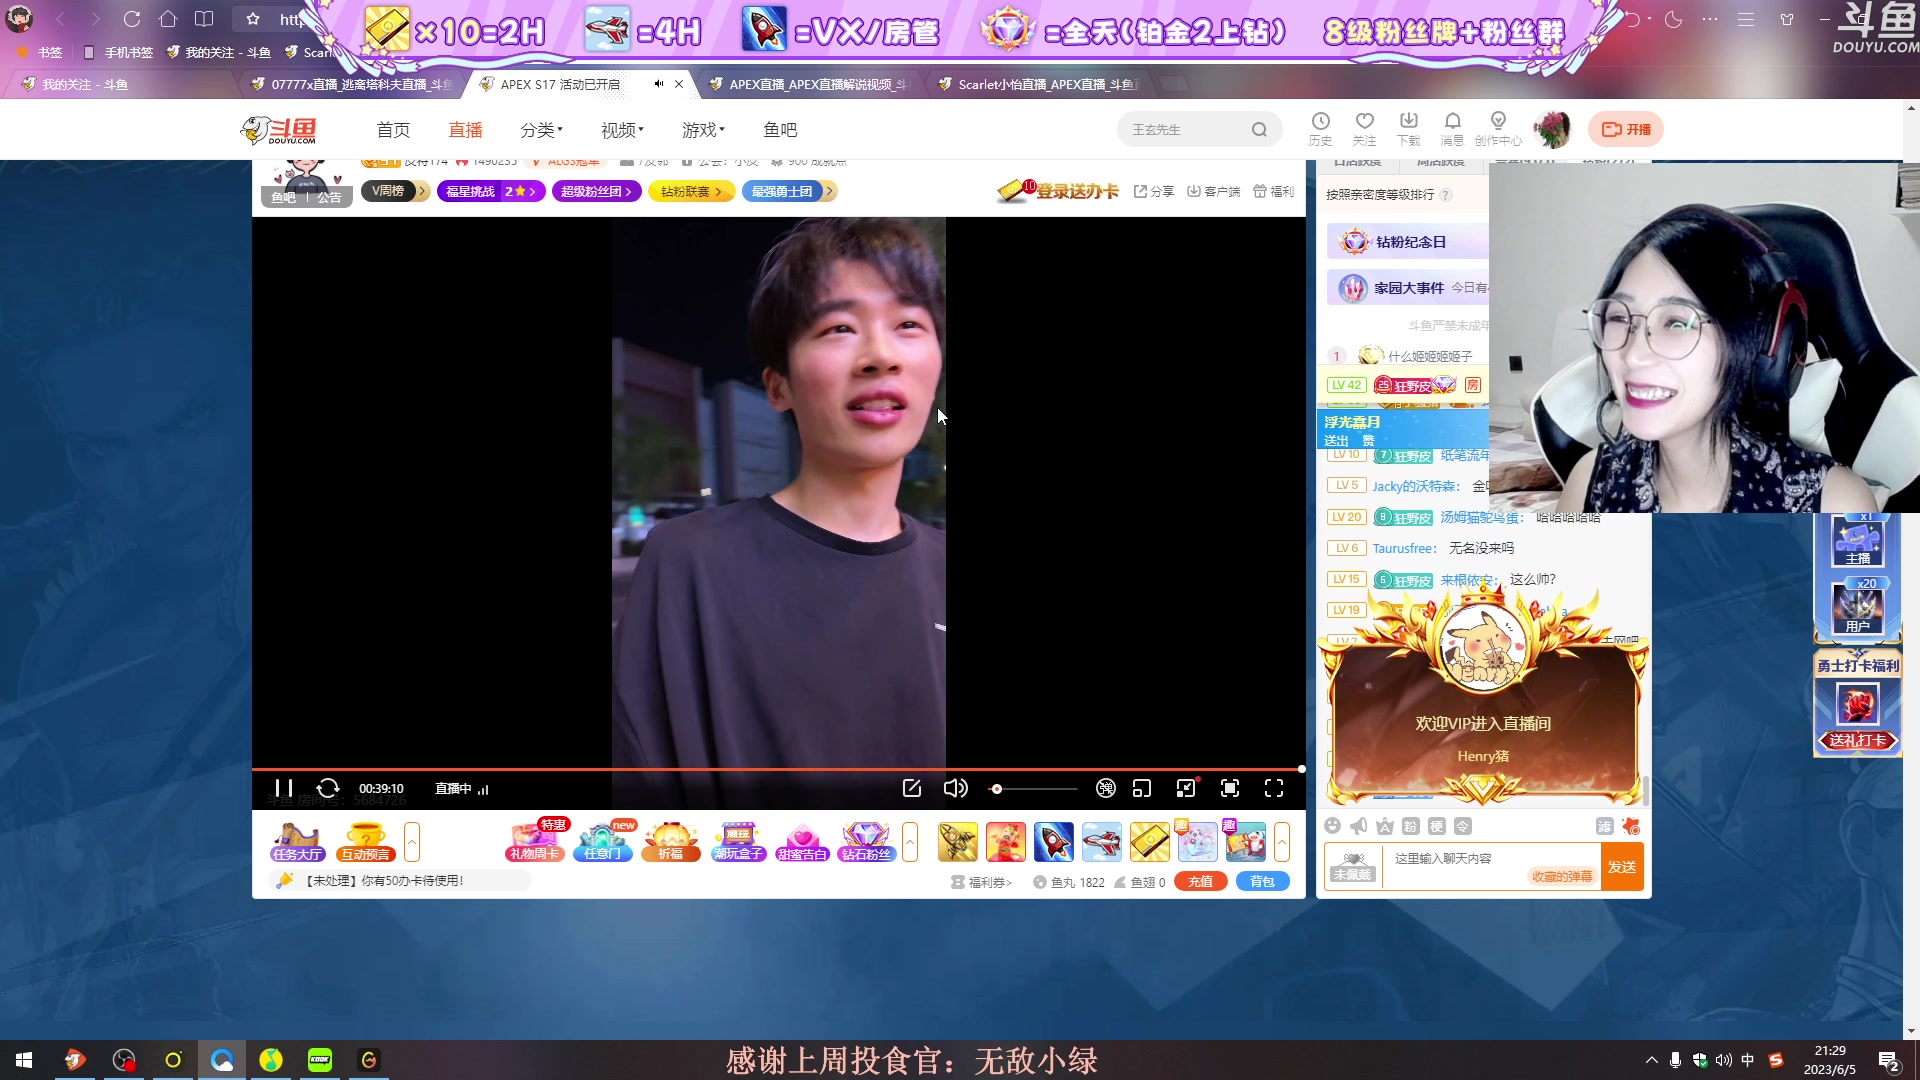Click the red live progress bar
The height and width of the screenshot is (1080, 1920).
(x=778, y=769)
